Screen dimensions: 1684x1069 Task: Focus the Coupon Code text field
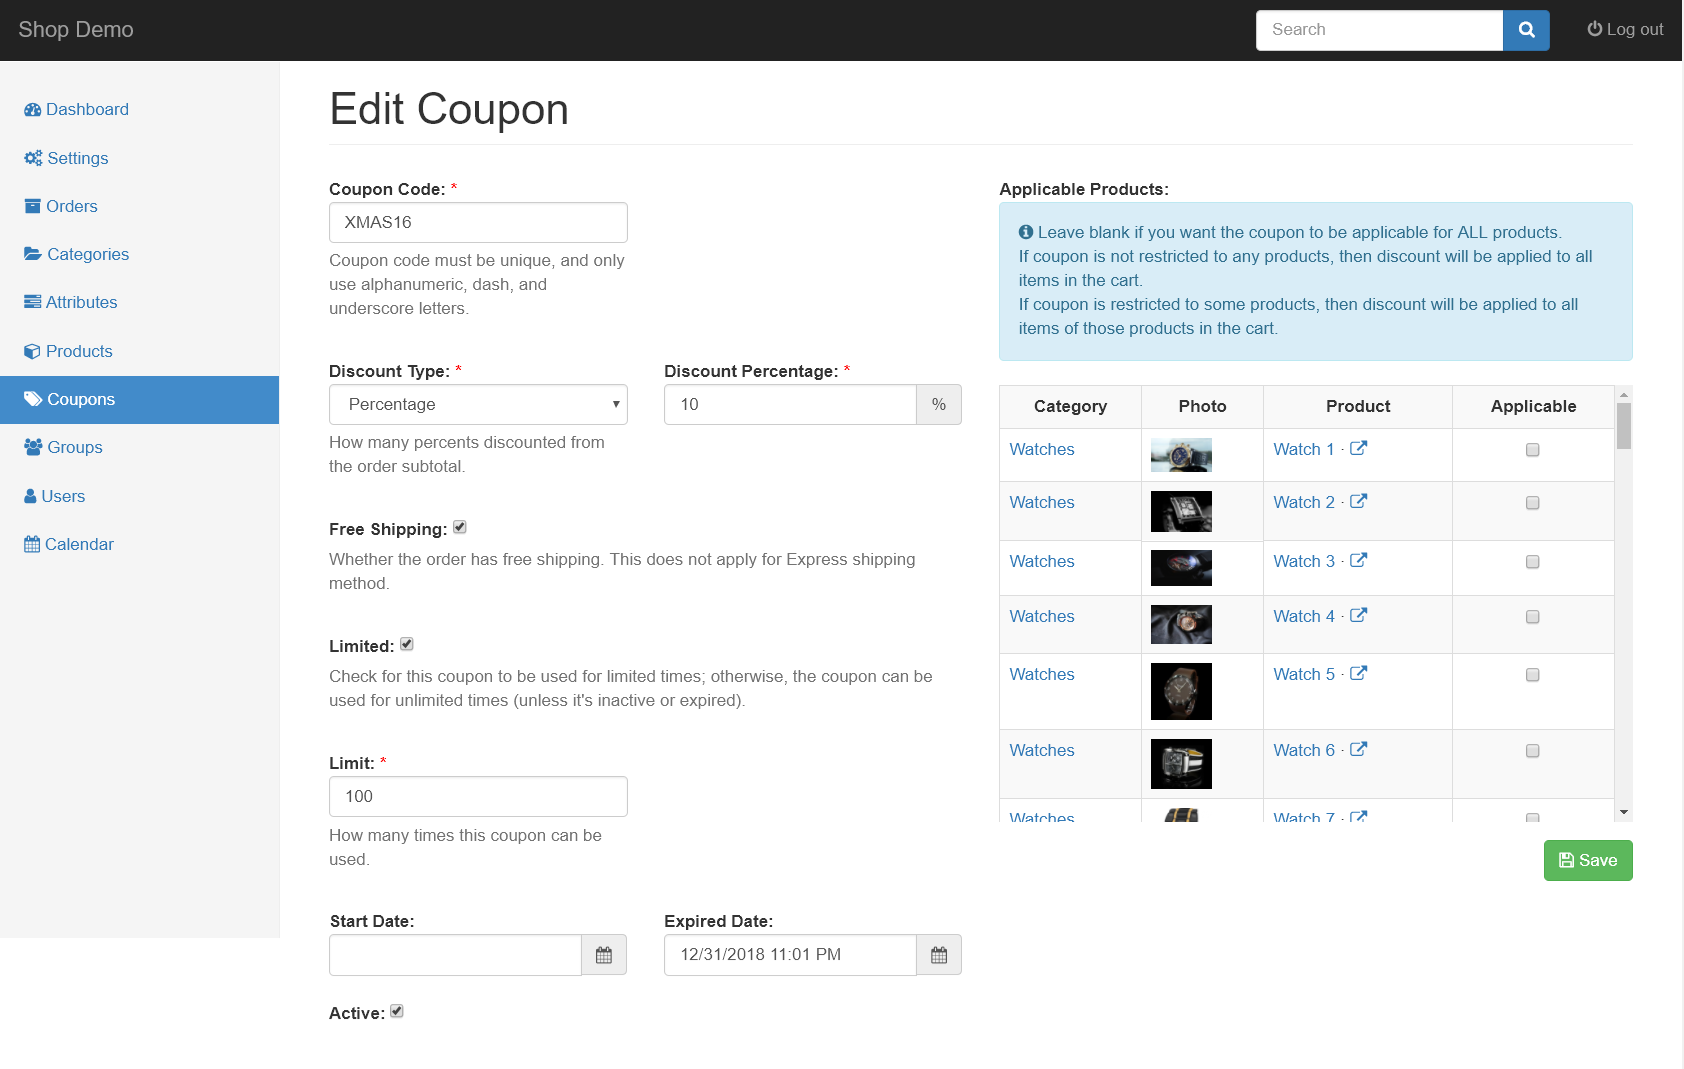click(478, 222)
